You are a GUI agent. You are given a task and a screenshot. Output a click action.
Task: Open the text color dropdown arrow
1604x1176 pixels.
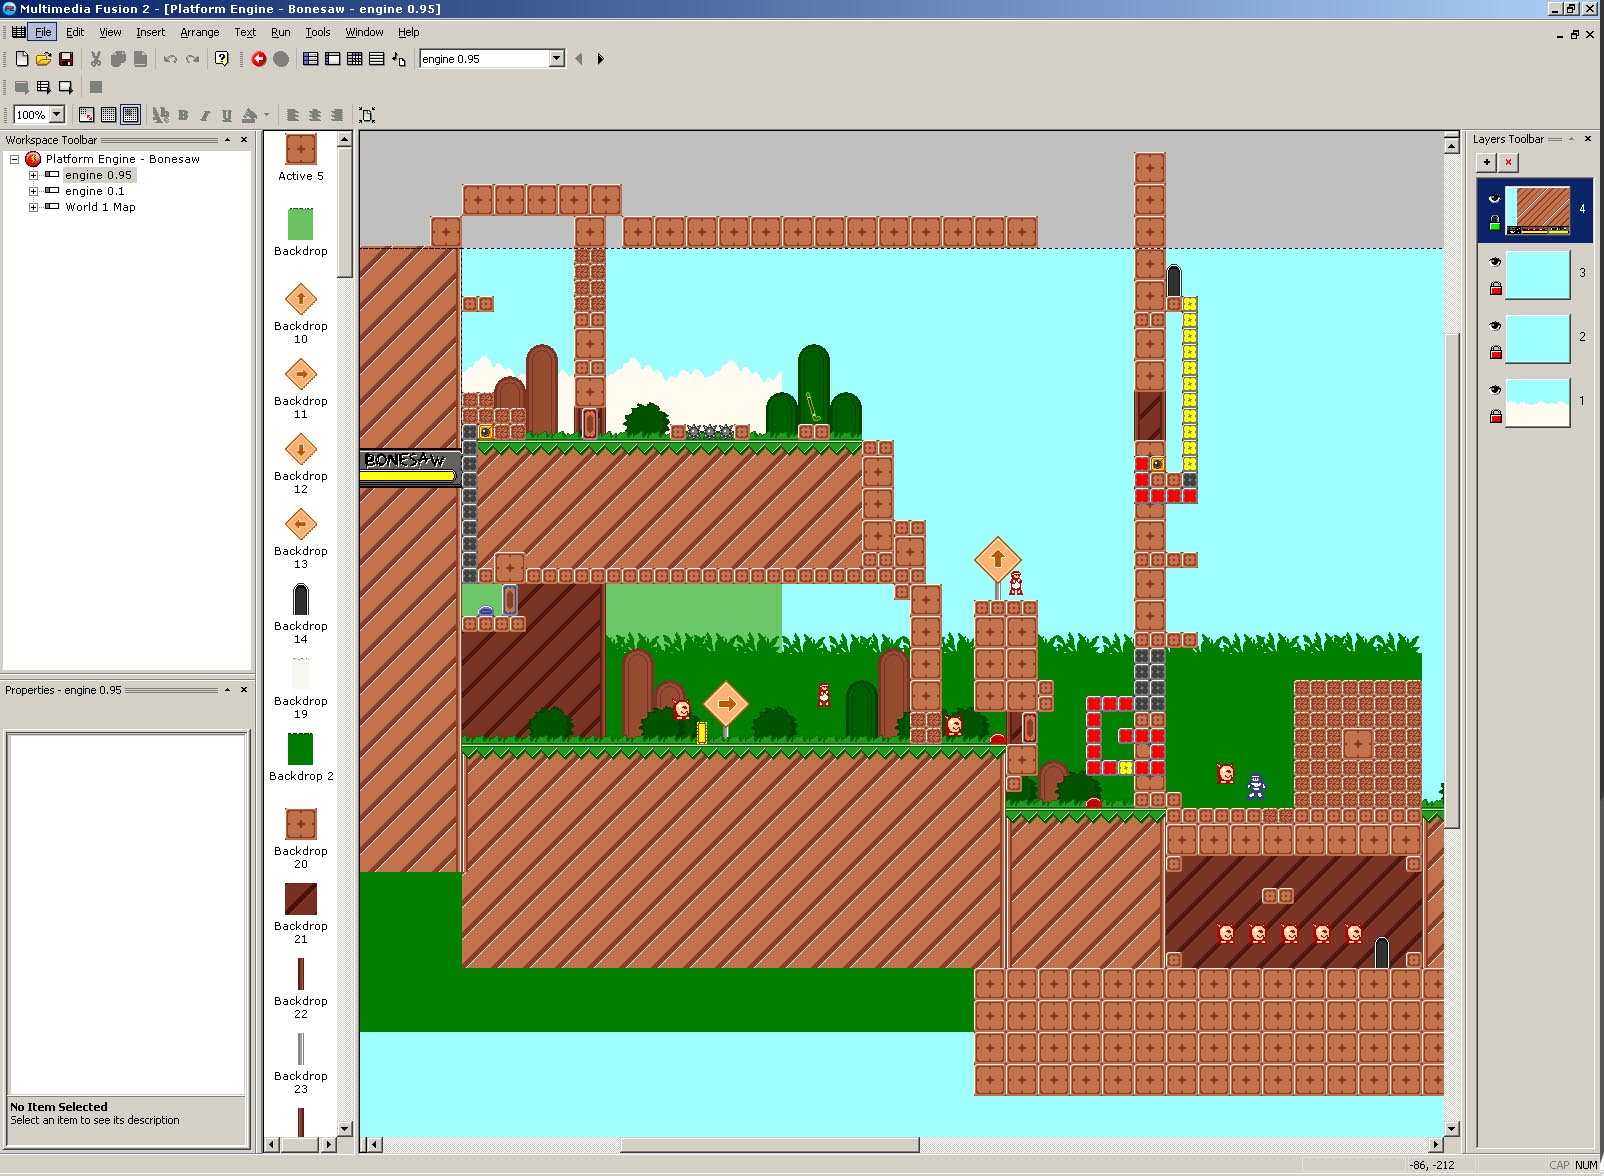(267, 115)
